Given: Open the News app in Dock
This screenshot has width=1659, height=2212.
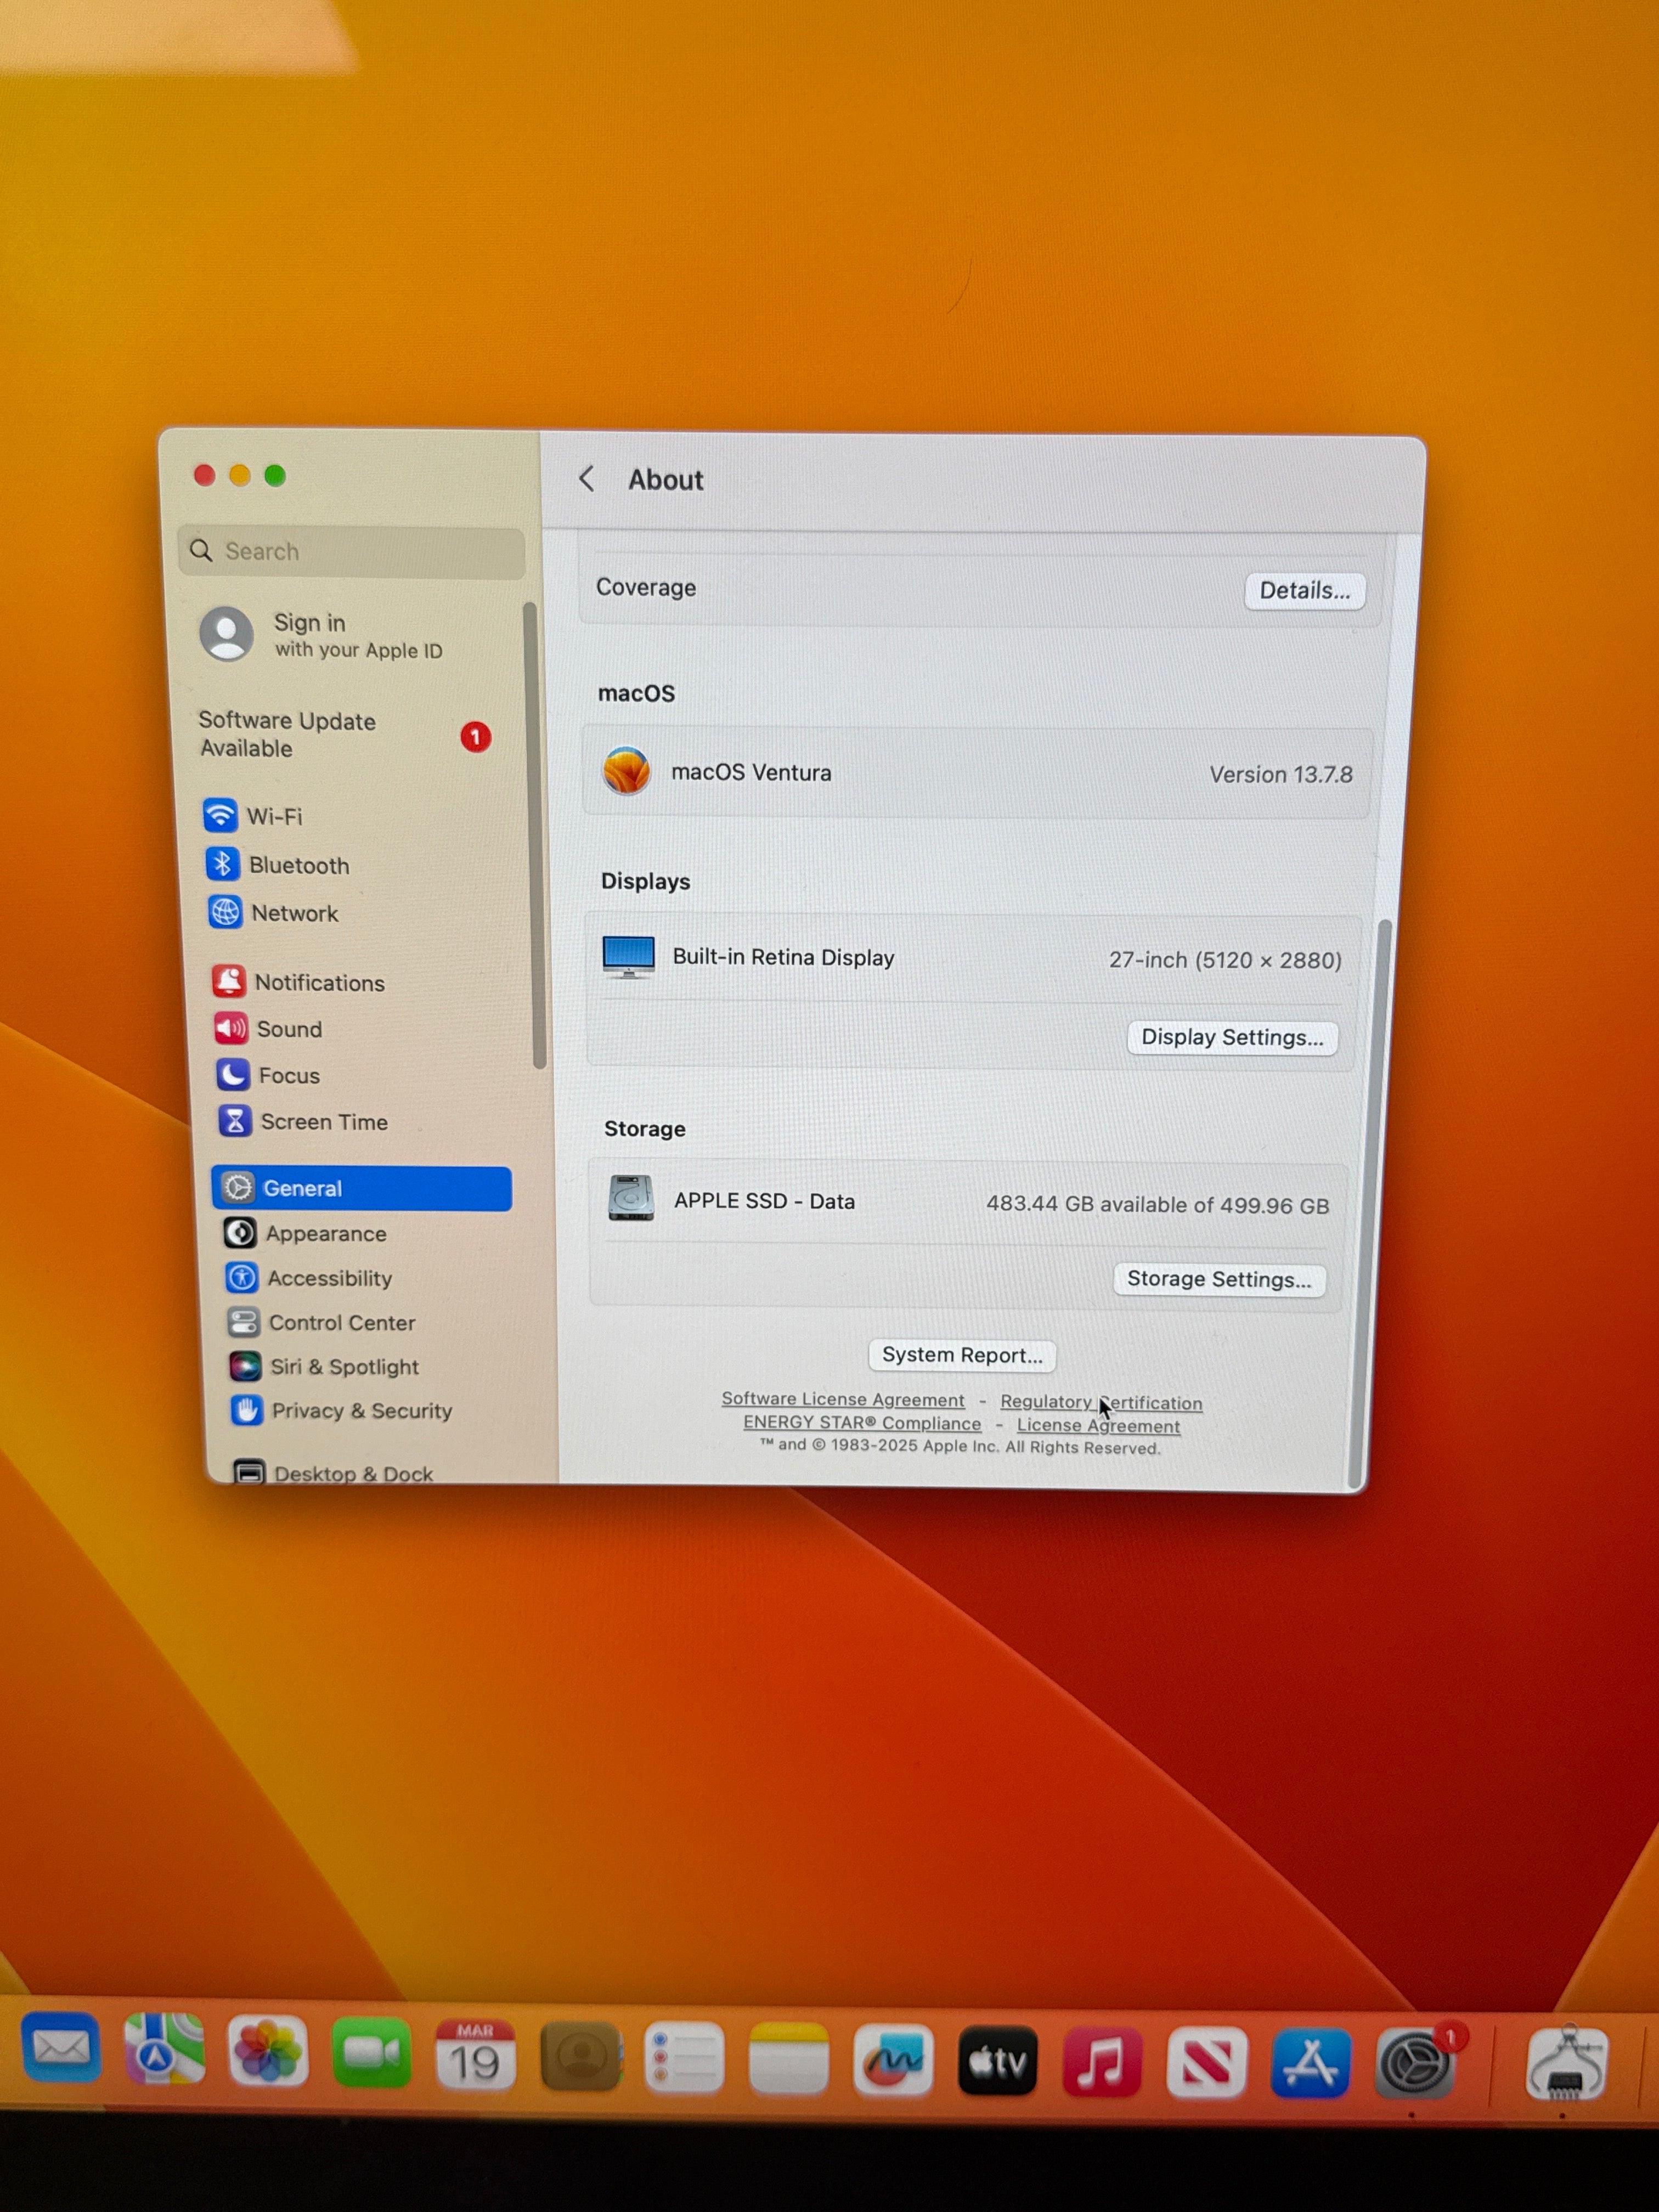Looking at the screenshot, I should [1207, 2063].
